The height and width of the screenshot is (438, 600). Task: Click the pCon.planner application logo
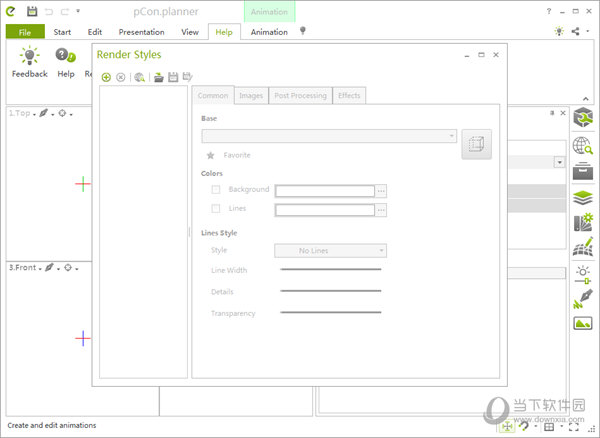pos(11,11)
